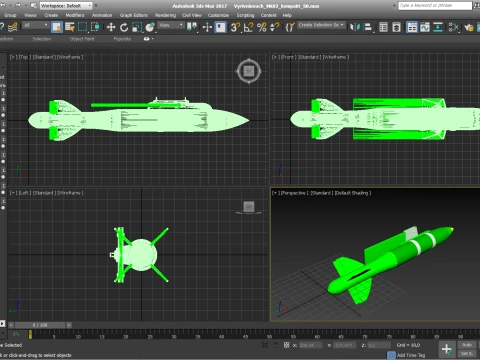Open Top viewport [+] general menu
Viewport: 480px width, 360px height.
pos(13,57)
